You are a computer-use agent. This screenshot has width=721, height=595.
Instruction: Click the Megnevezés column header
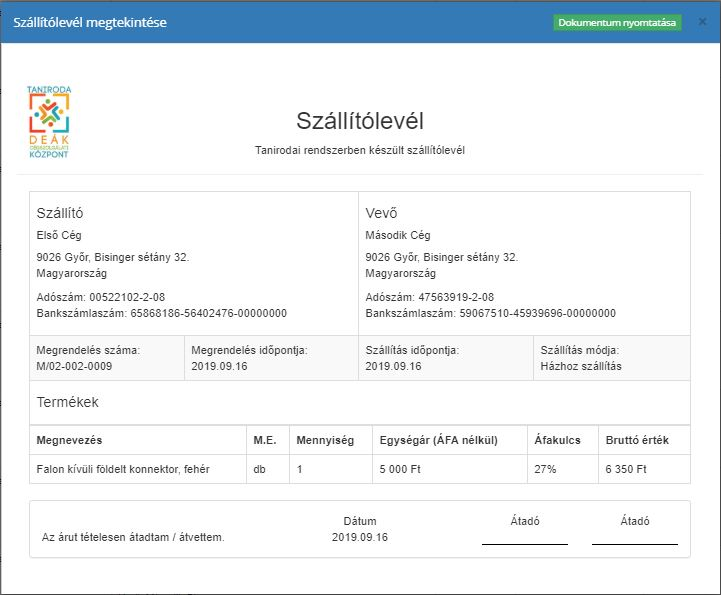click(x=69, y=440)
